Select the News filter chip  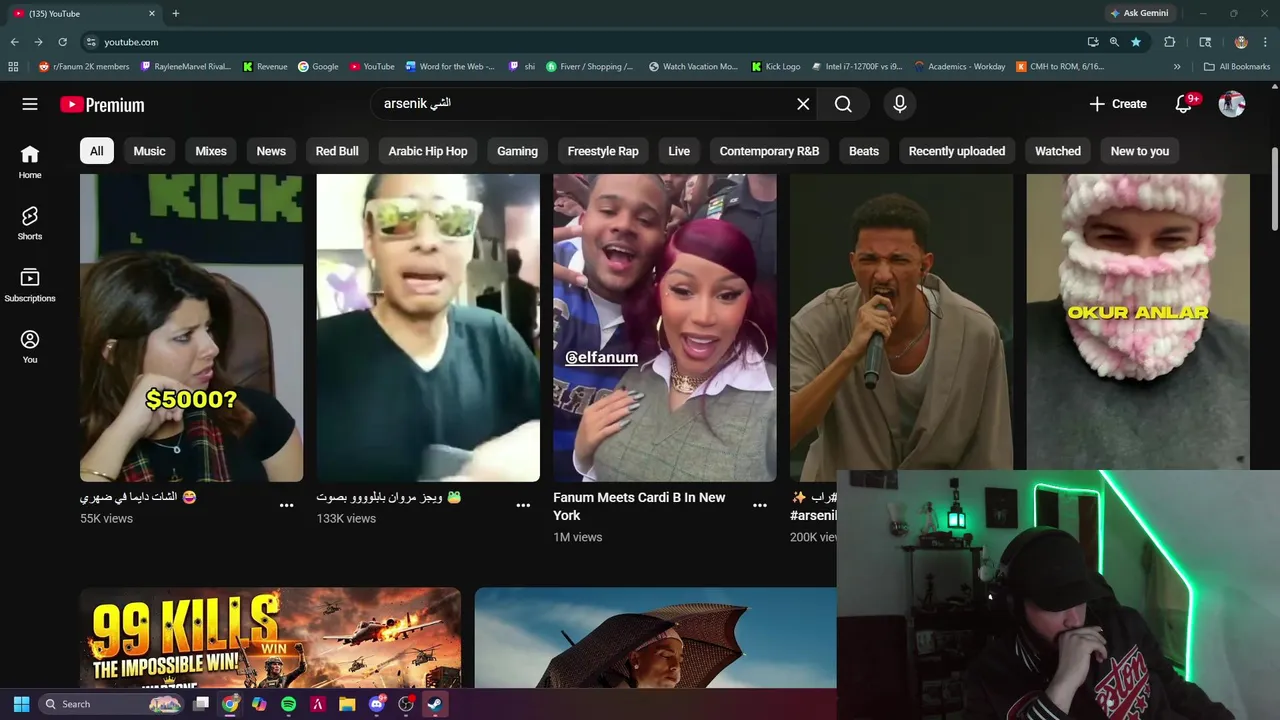271,151
